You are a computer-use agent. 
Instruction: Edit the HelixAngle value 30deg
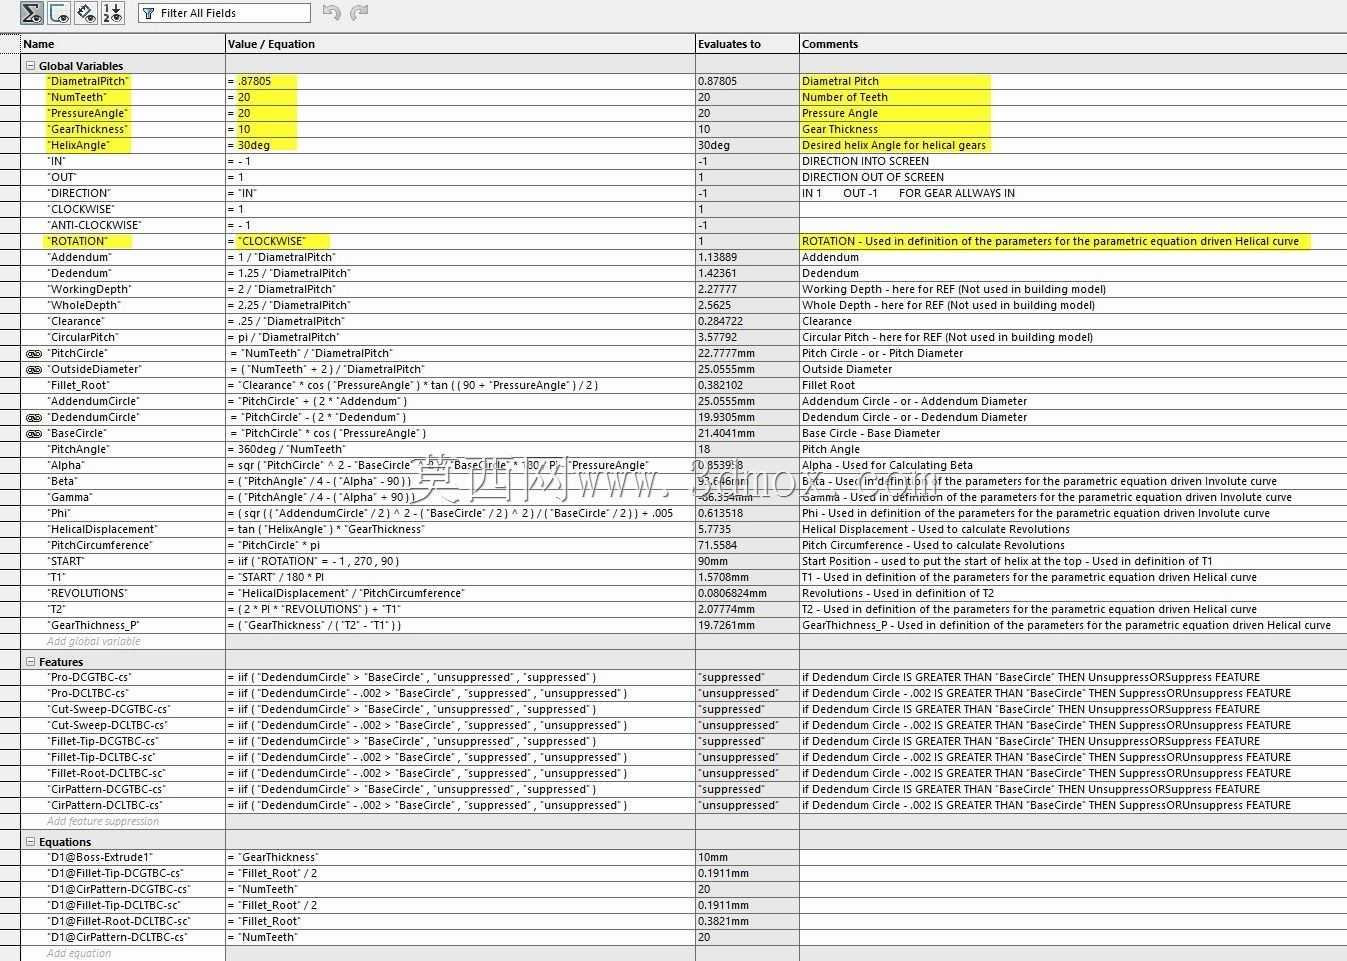[x=254, y=146]
